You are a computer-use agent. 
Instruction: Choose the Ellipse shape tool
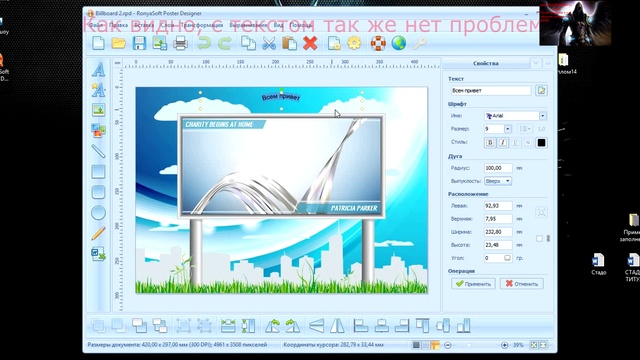click(98, 213)
